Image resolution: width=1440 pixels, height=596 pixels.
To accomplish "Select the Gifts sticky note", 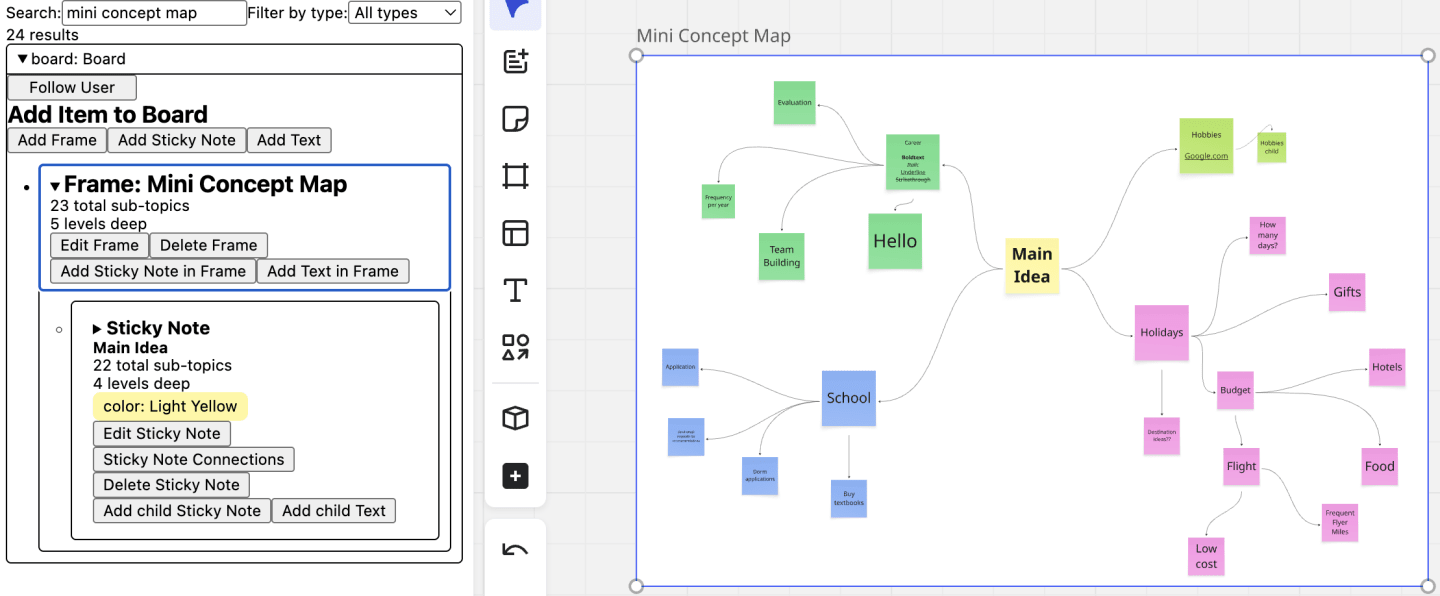I will (x=1347, y=292).
